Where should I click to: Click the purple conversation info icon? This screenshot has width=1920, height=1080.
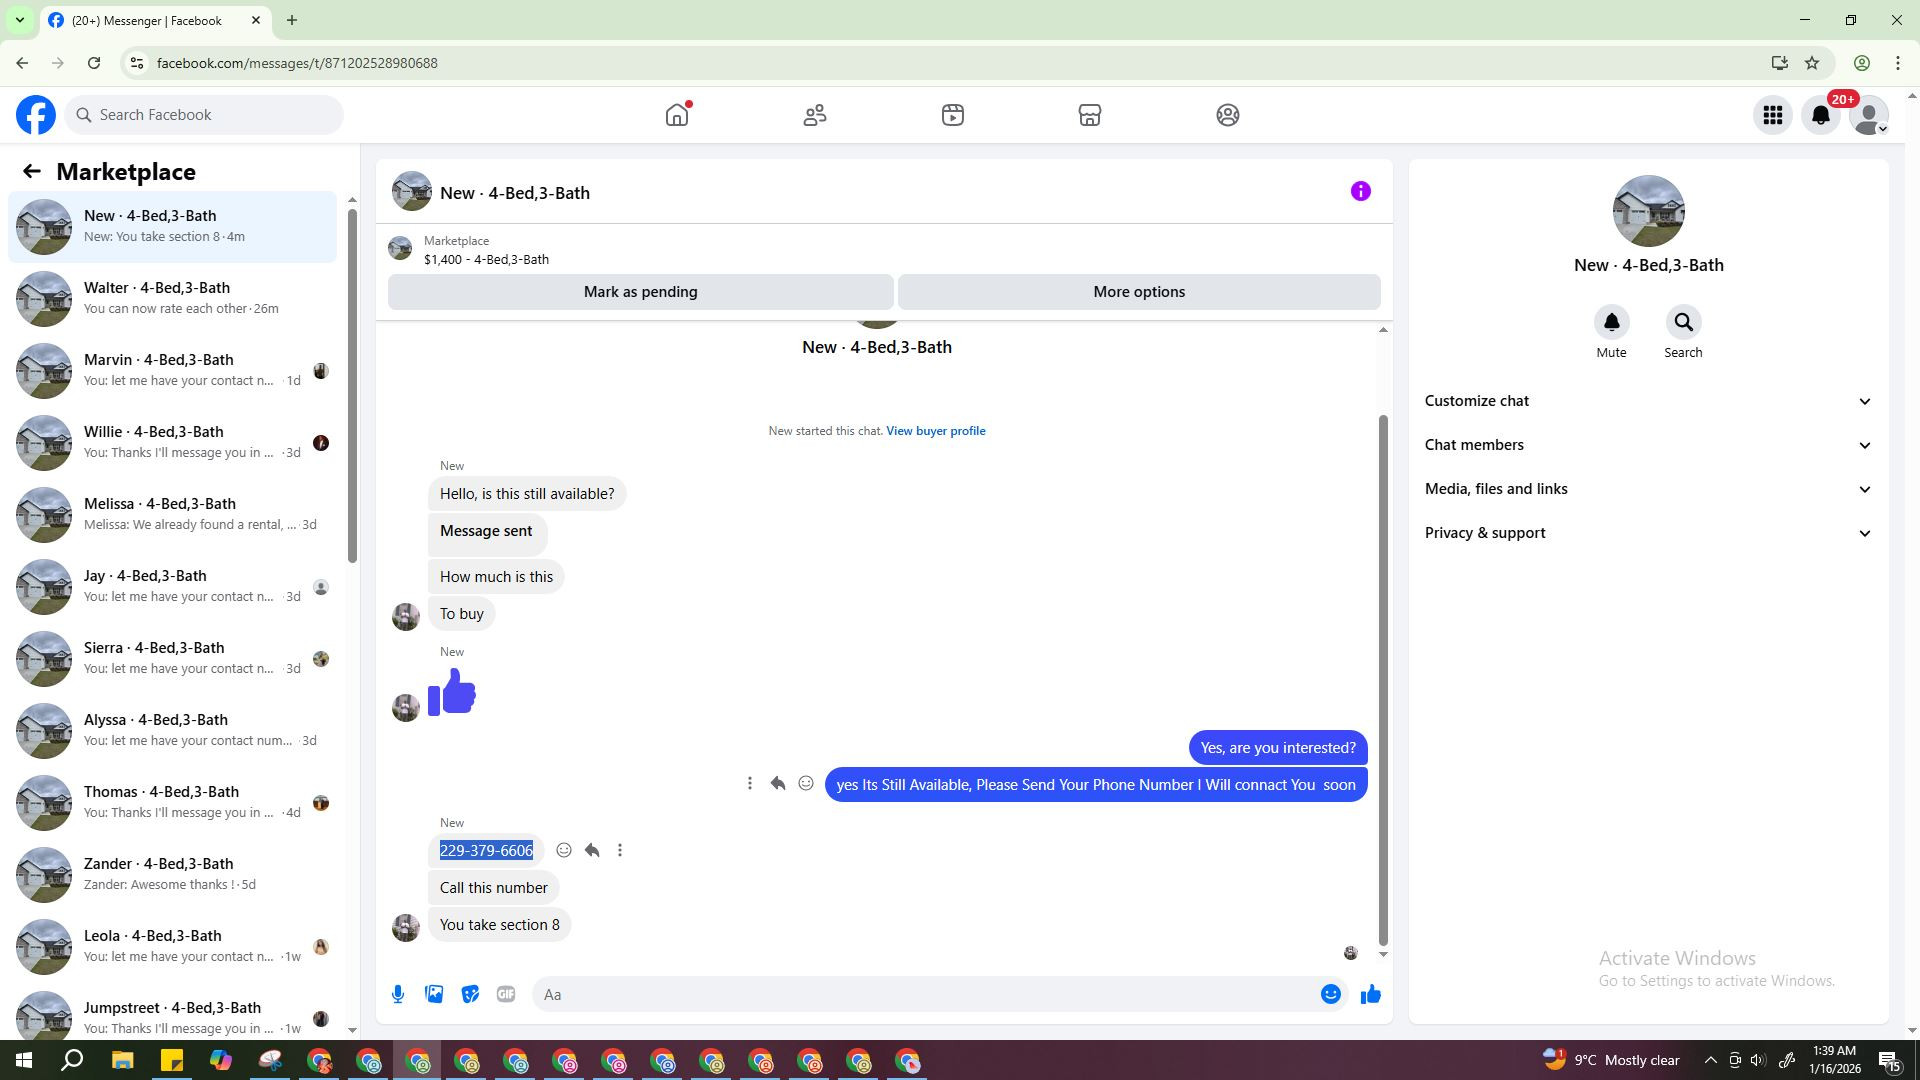[1360, 192]
